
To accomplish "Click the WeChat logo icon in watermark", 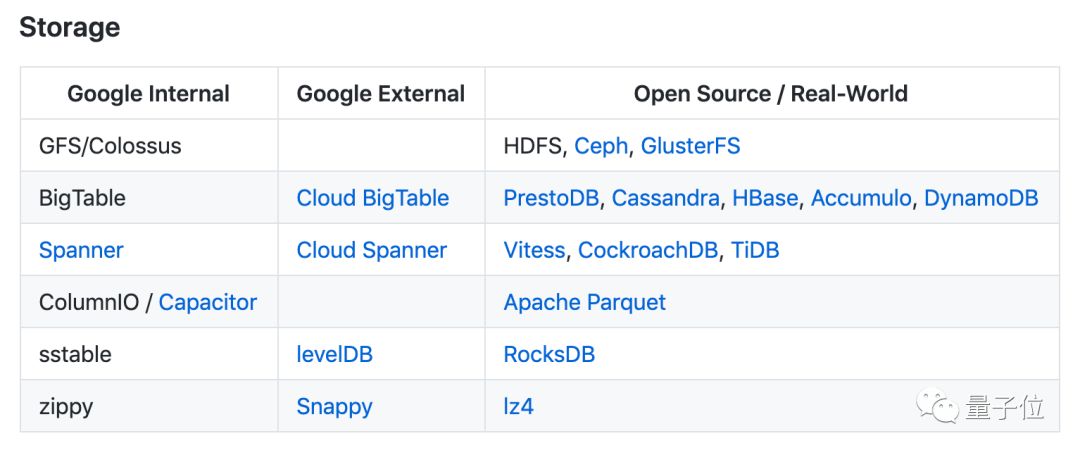I will point(939,407).
